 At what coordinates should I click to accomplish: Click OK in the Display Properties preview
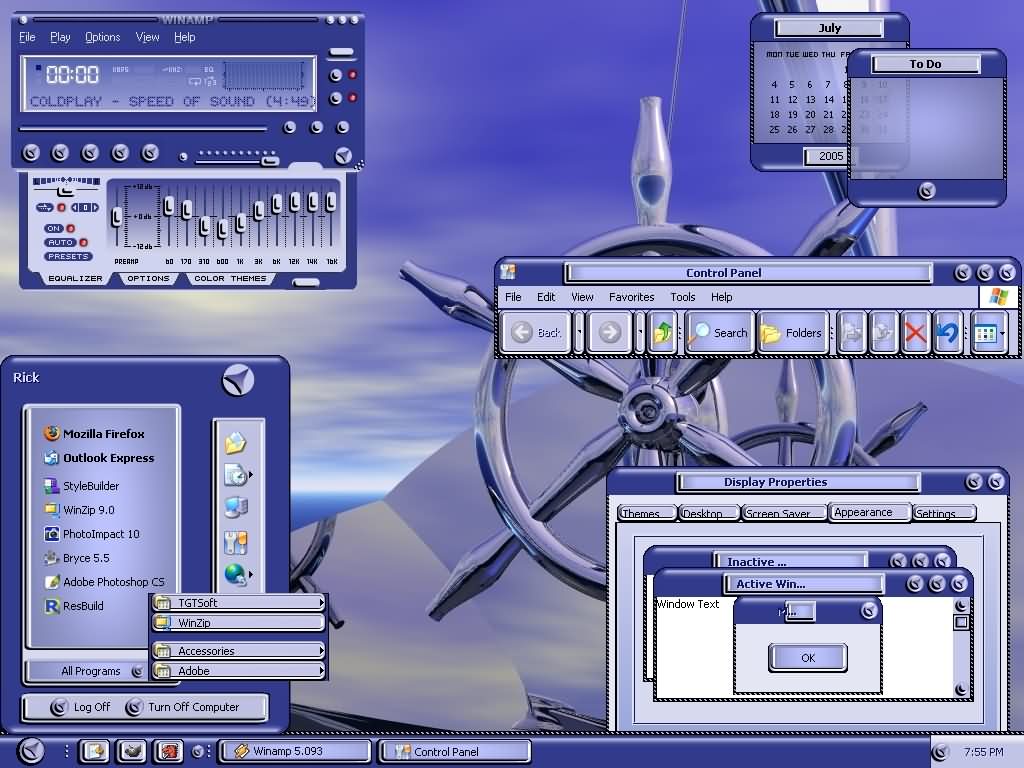(808, 658)
